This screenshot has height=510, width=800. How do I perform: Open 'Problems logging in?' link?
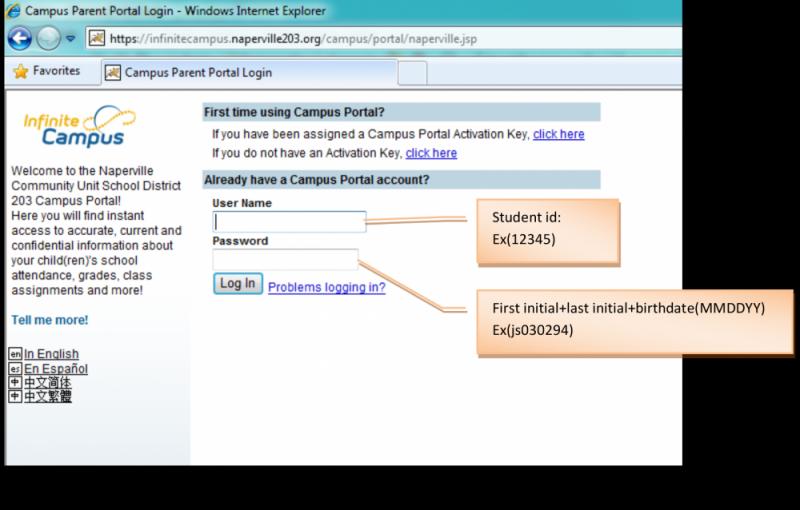point(327,287)
